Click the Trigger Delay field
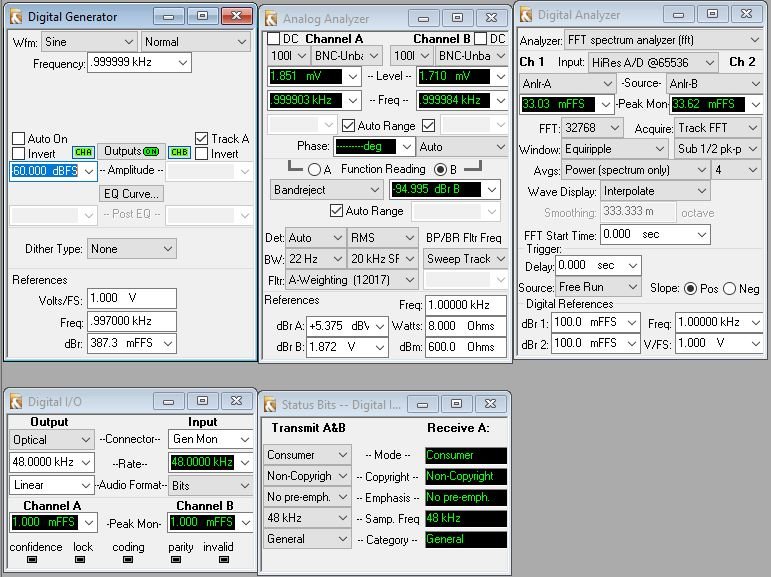This screenshot has width=771, height=577. pyautogui.click(x=598, y=266)
